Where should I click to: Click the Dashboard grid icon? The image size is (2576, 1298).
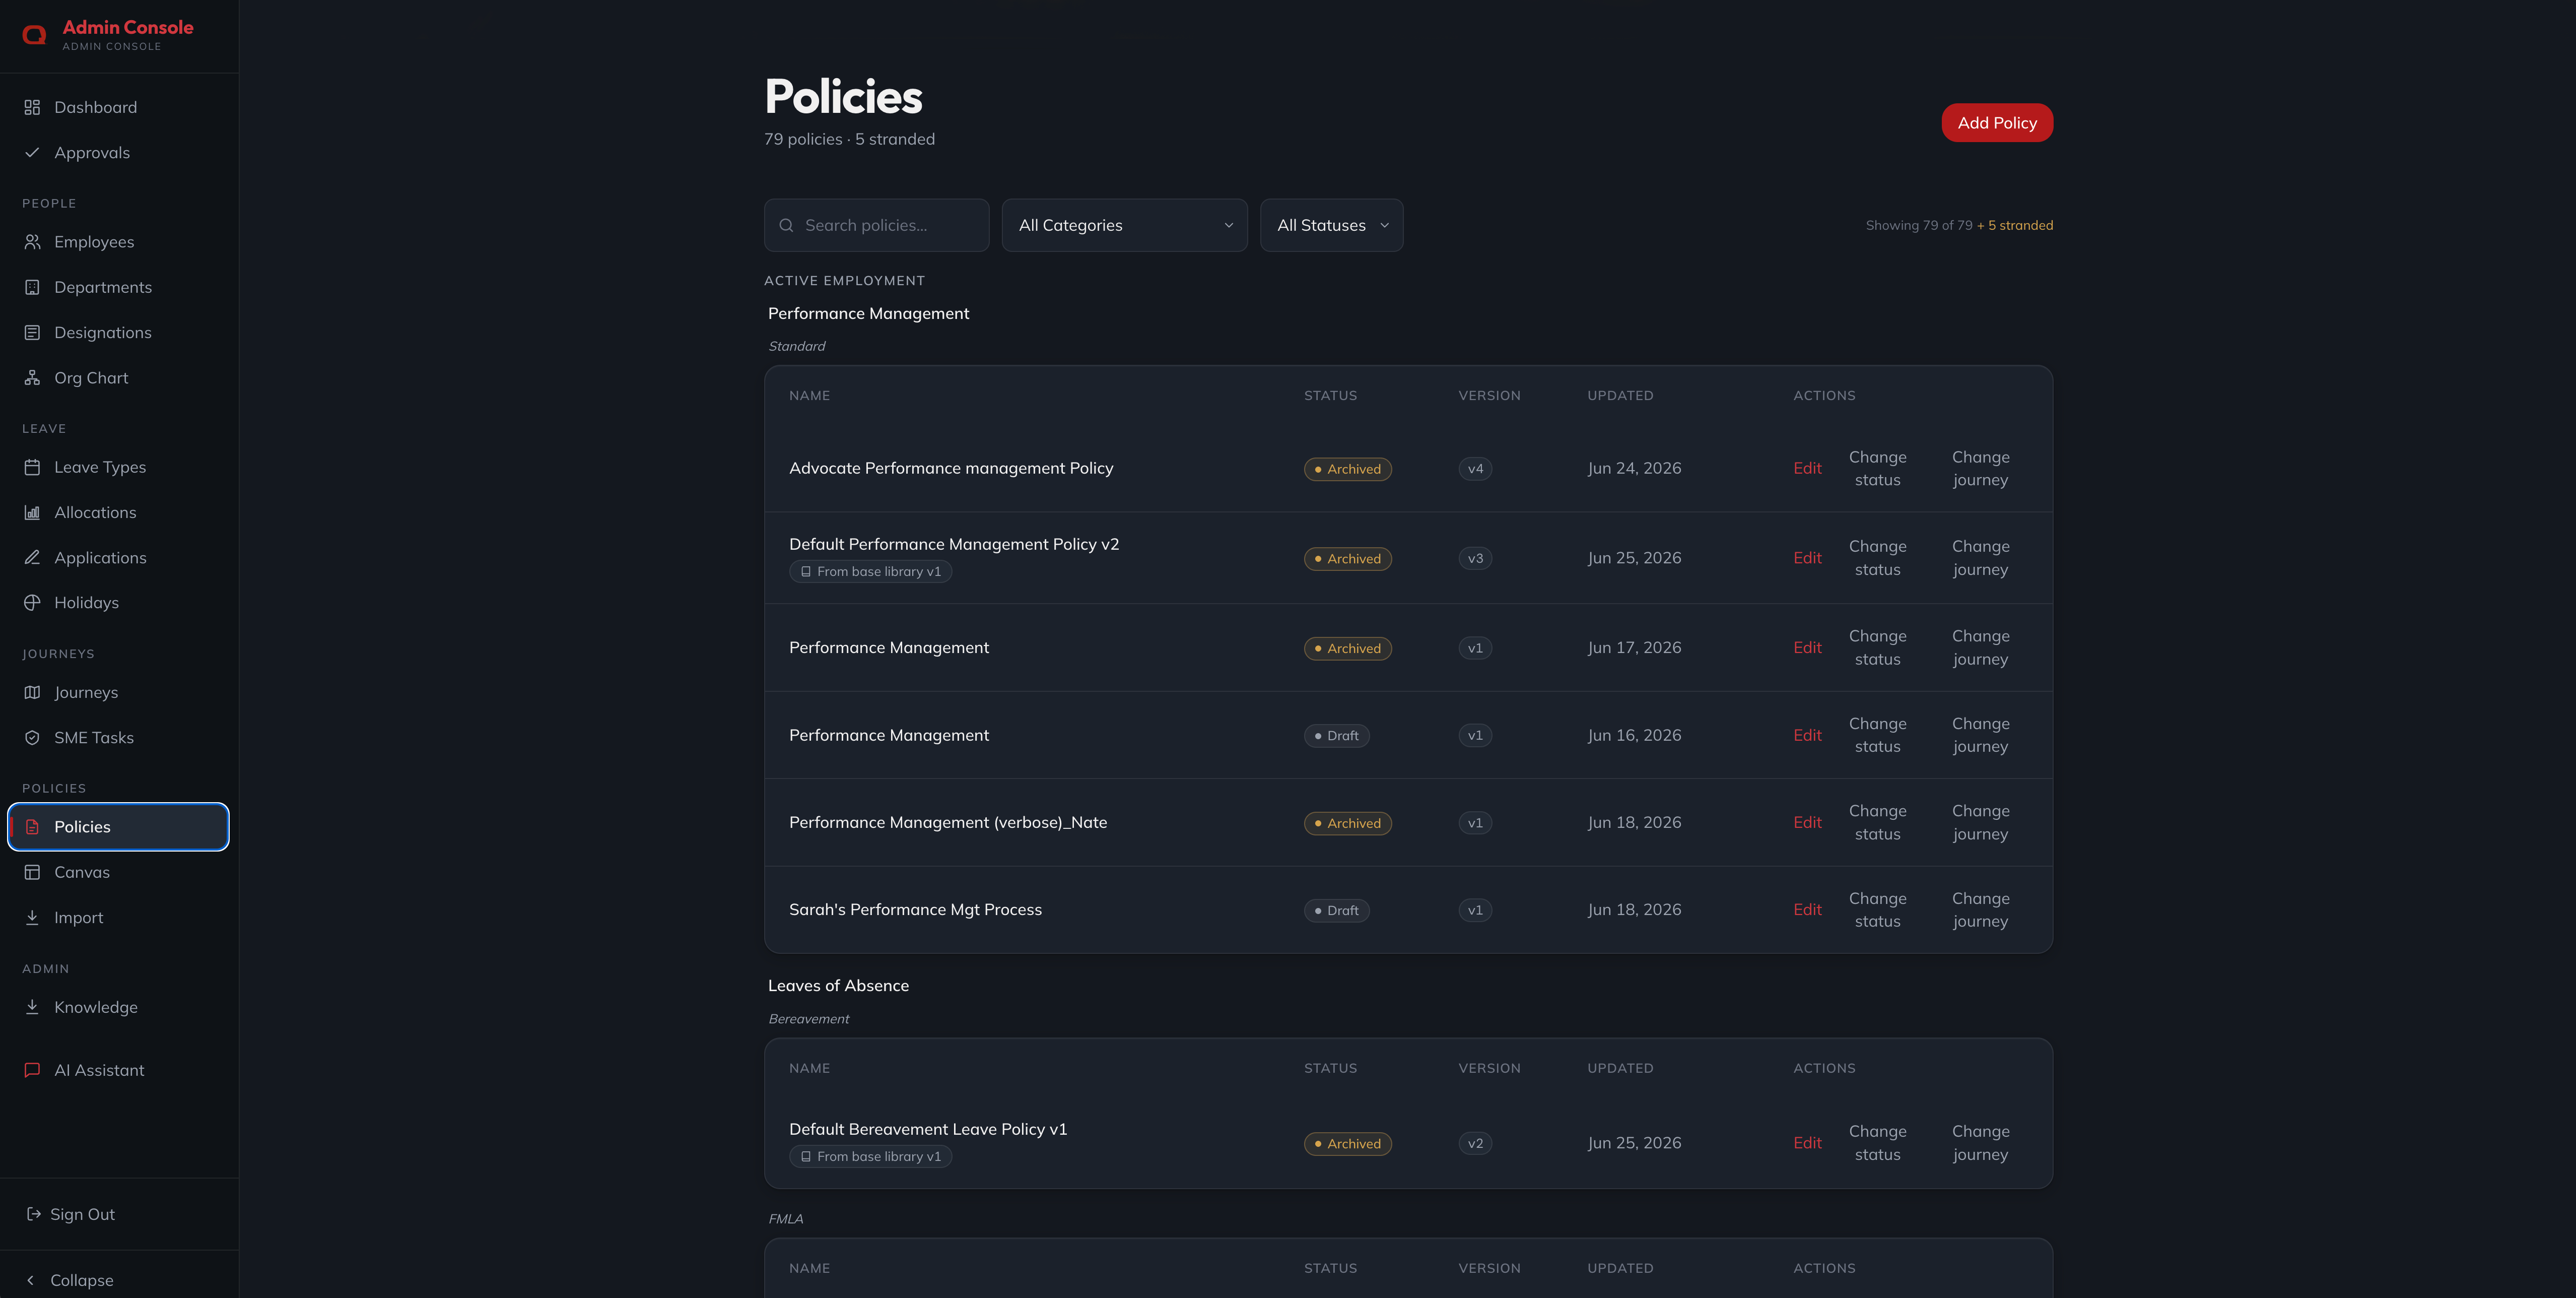click(32, 107)
